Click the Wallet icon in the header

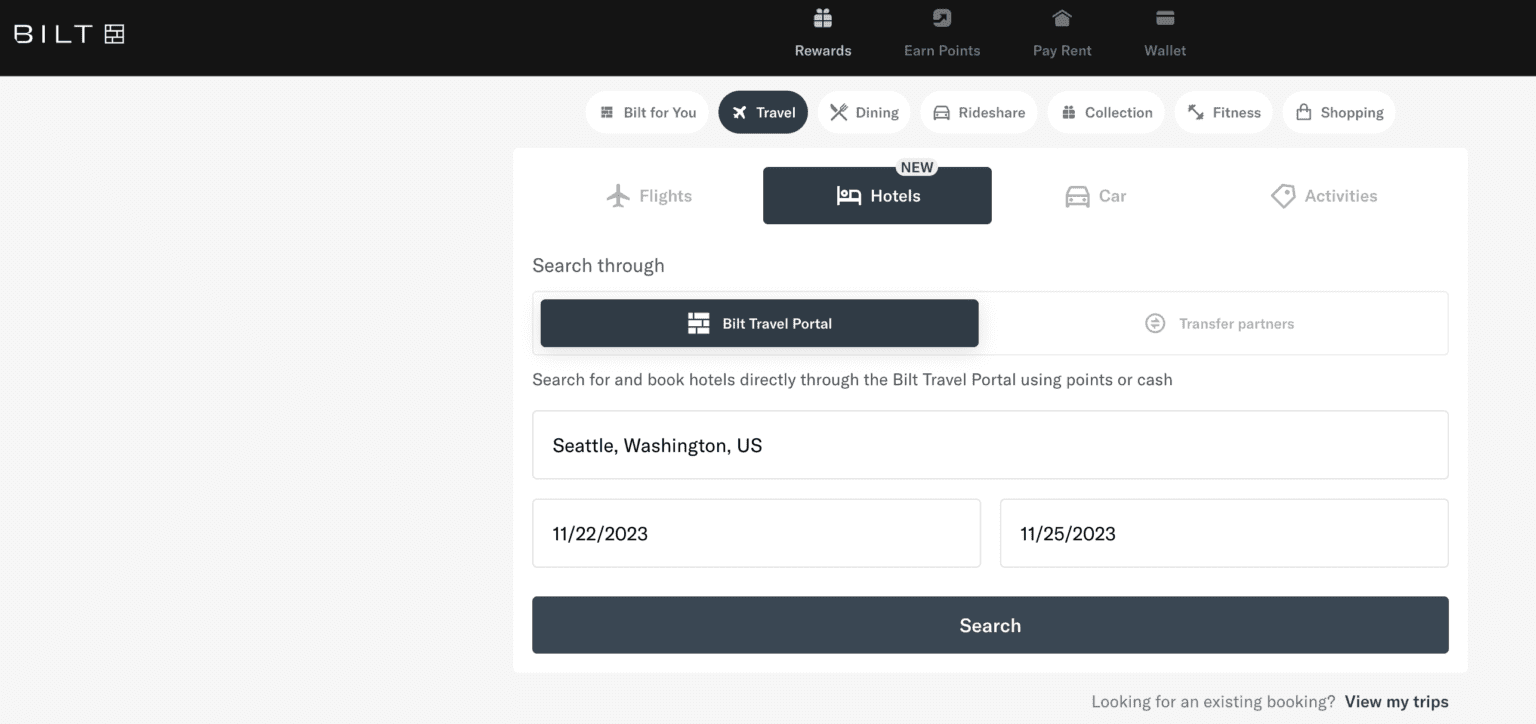coord(1164,18)
